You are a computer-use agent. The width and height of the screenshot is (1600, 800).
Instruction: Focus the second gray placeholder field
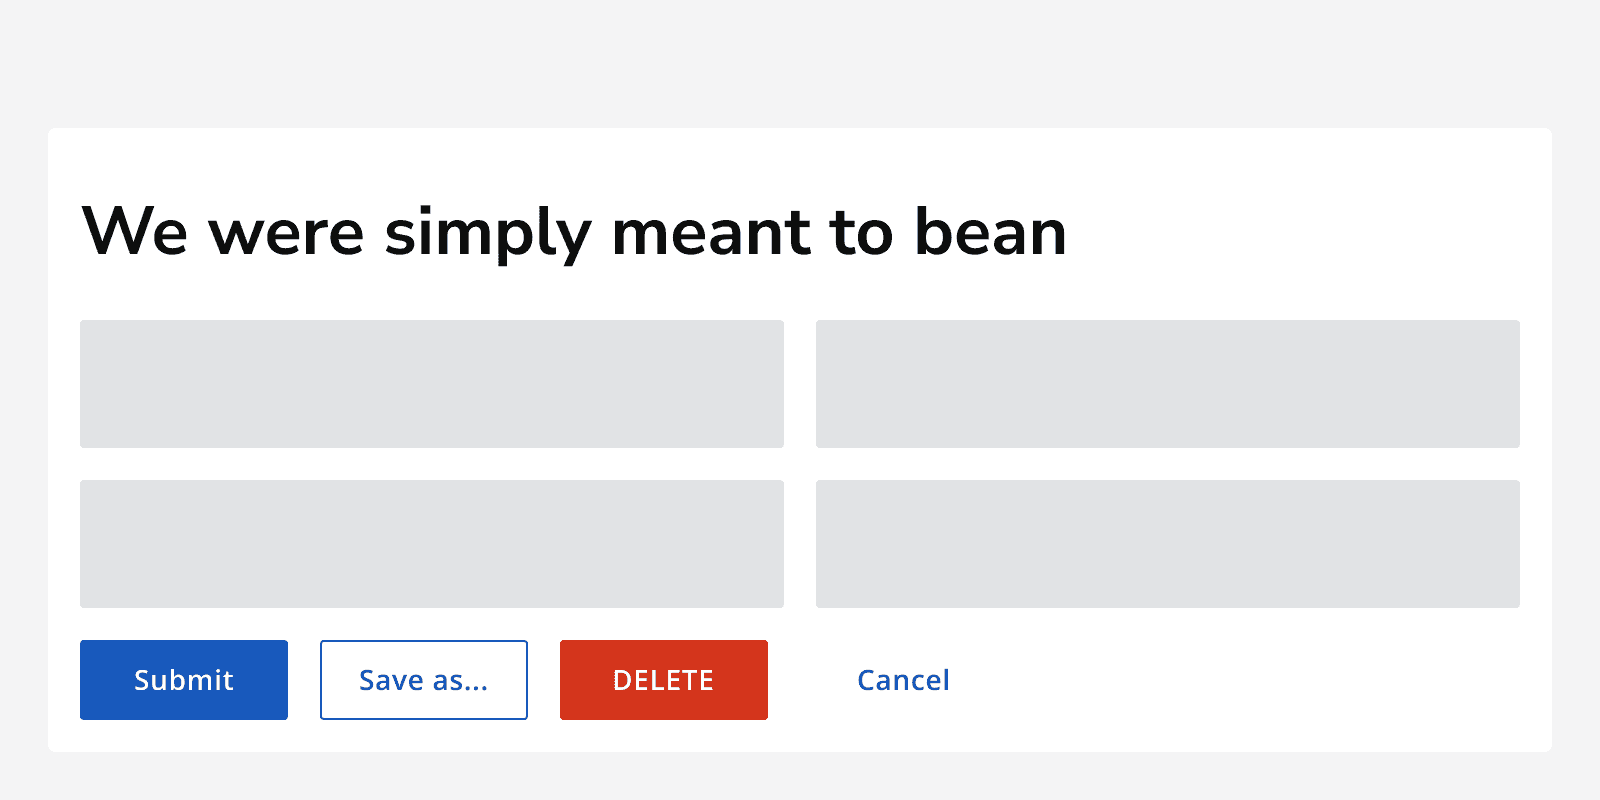click(x=1167, y=384)
